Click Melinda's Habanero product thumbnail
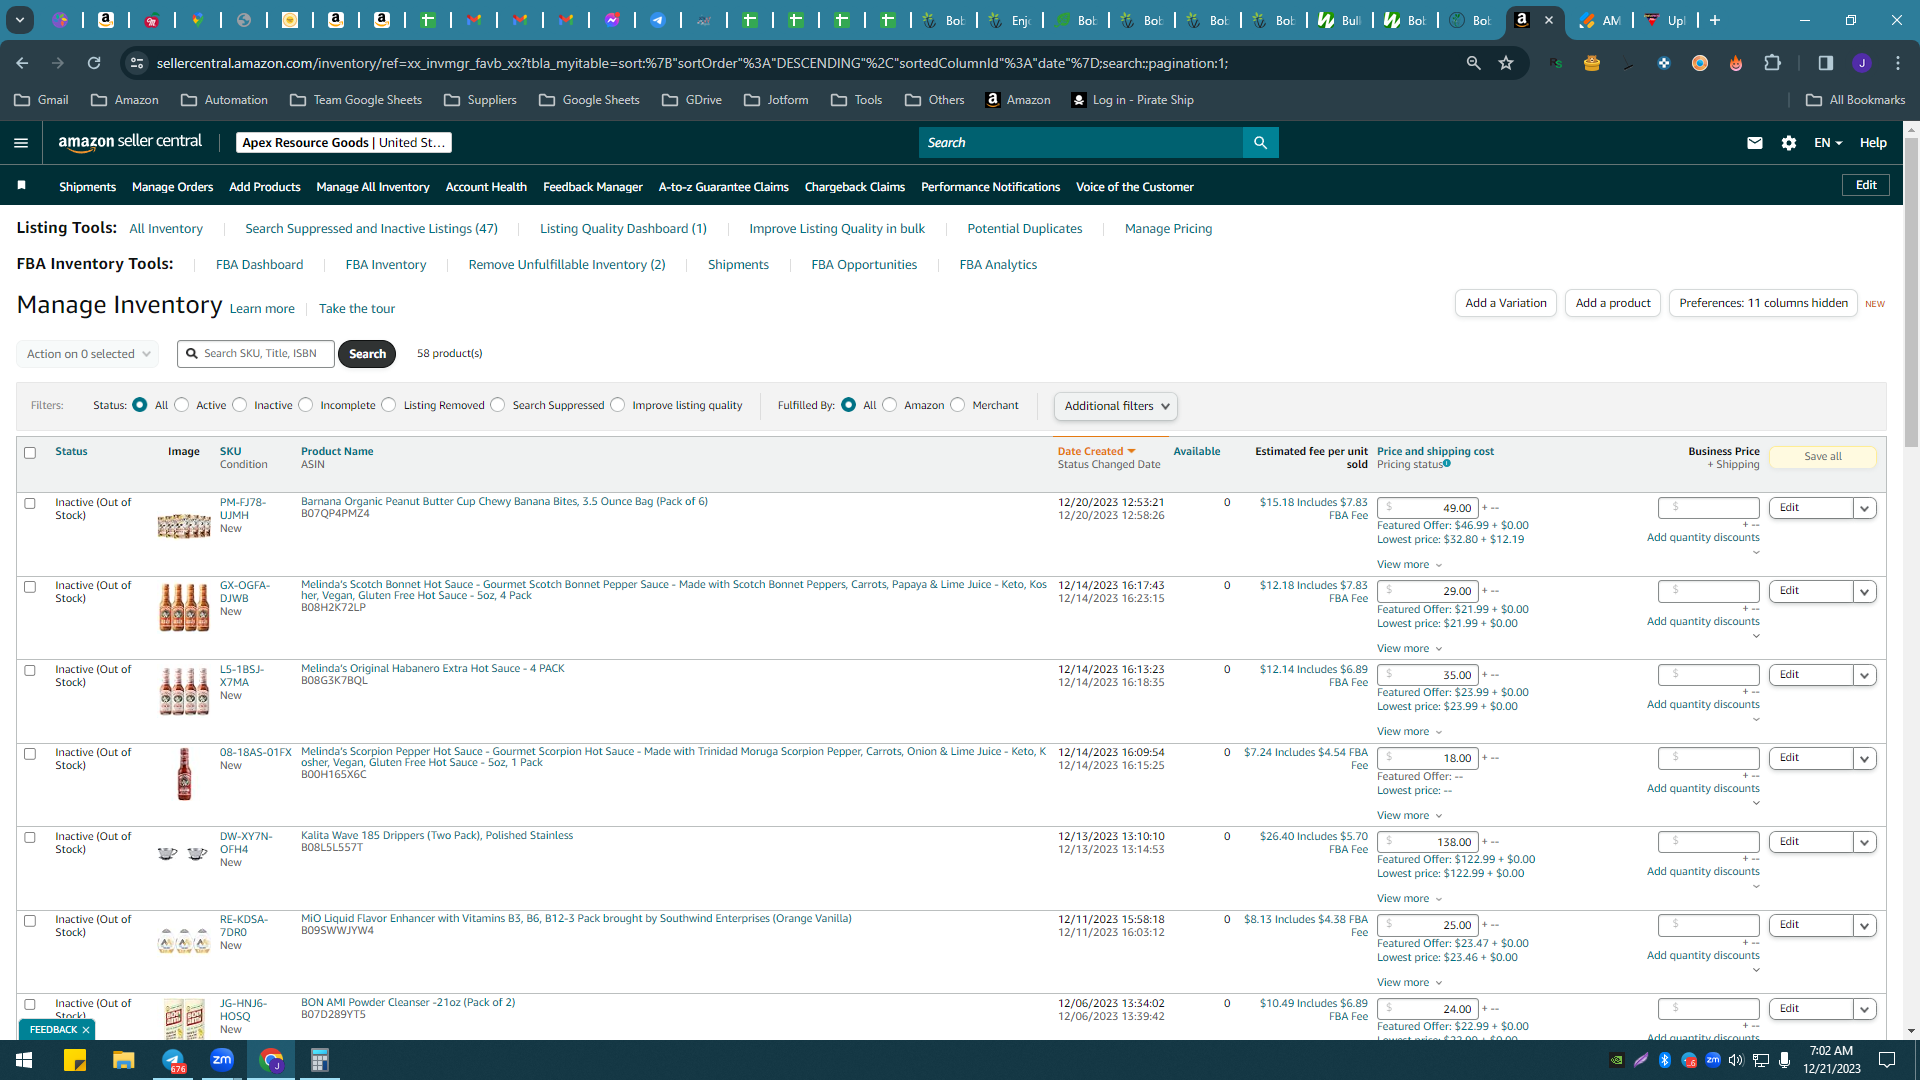 184,691
